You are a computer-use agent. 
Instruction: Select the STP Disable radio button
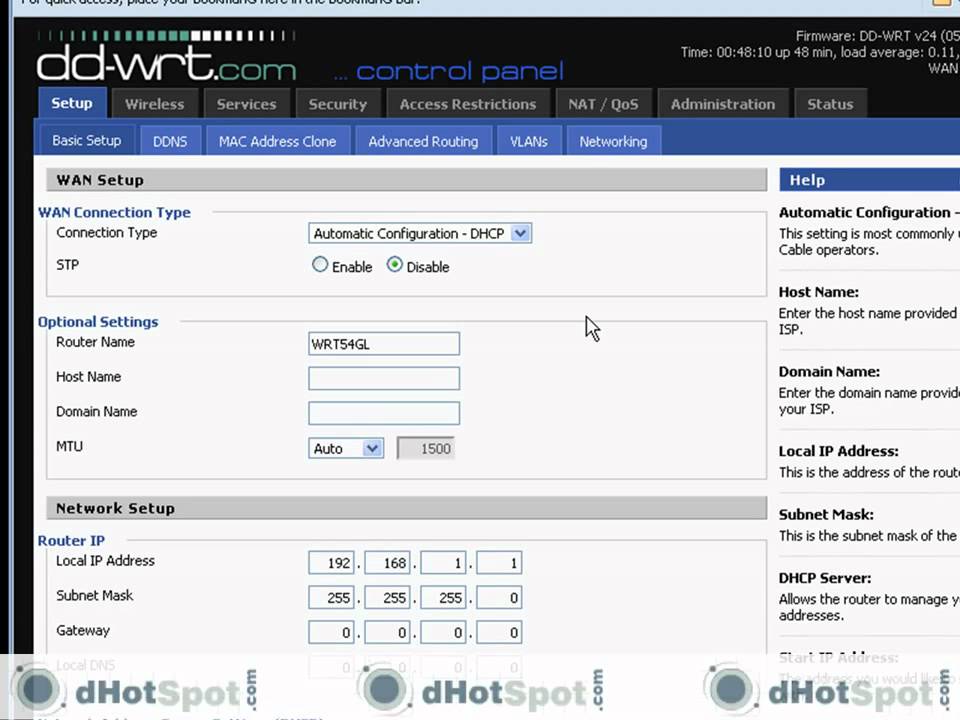pos(395,264)
